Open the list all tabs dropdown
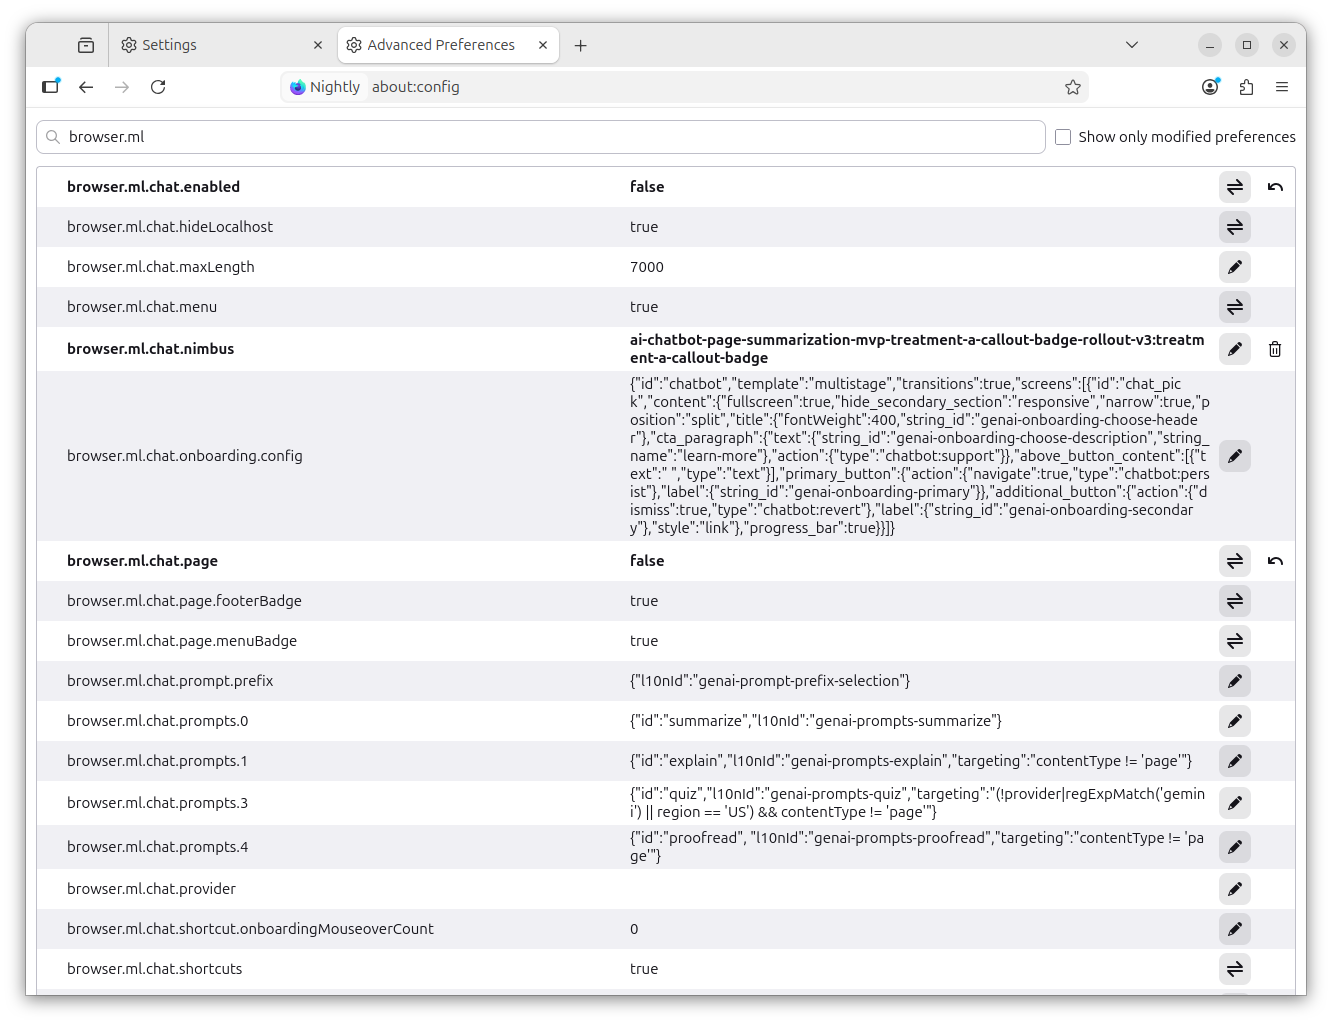 (x=1132, y=45)
